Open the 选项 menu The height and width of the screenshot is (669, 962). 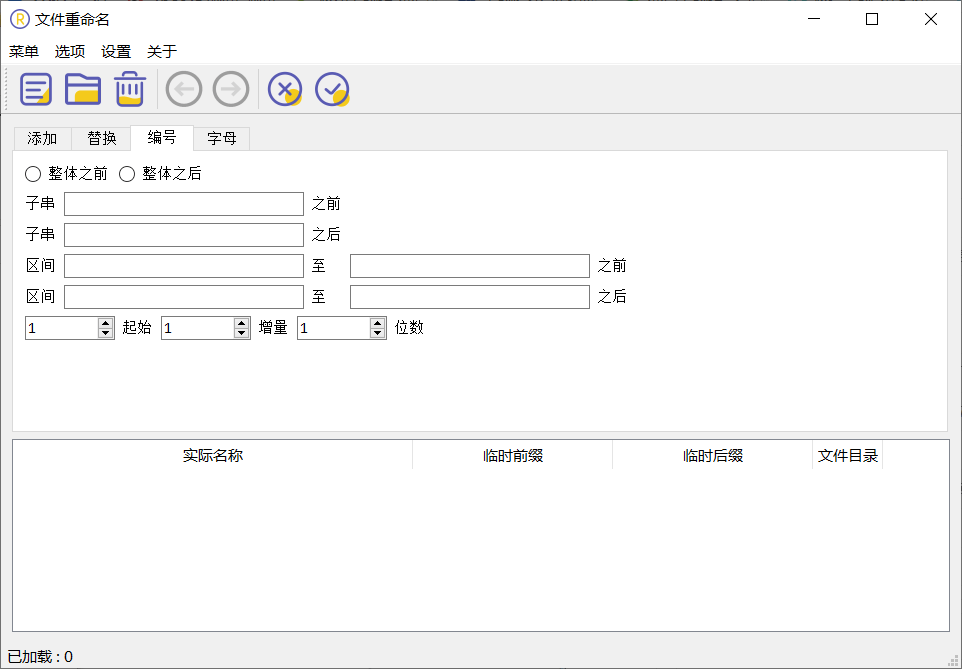70,52
